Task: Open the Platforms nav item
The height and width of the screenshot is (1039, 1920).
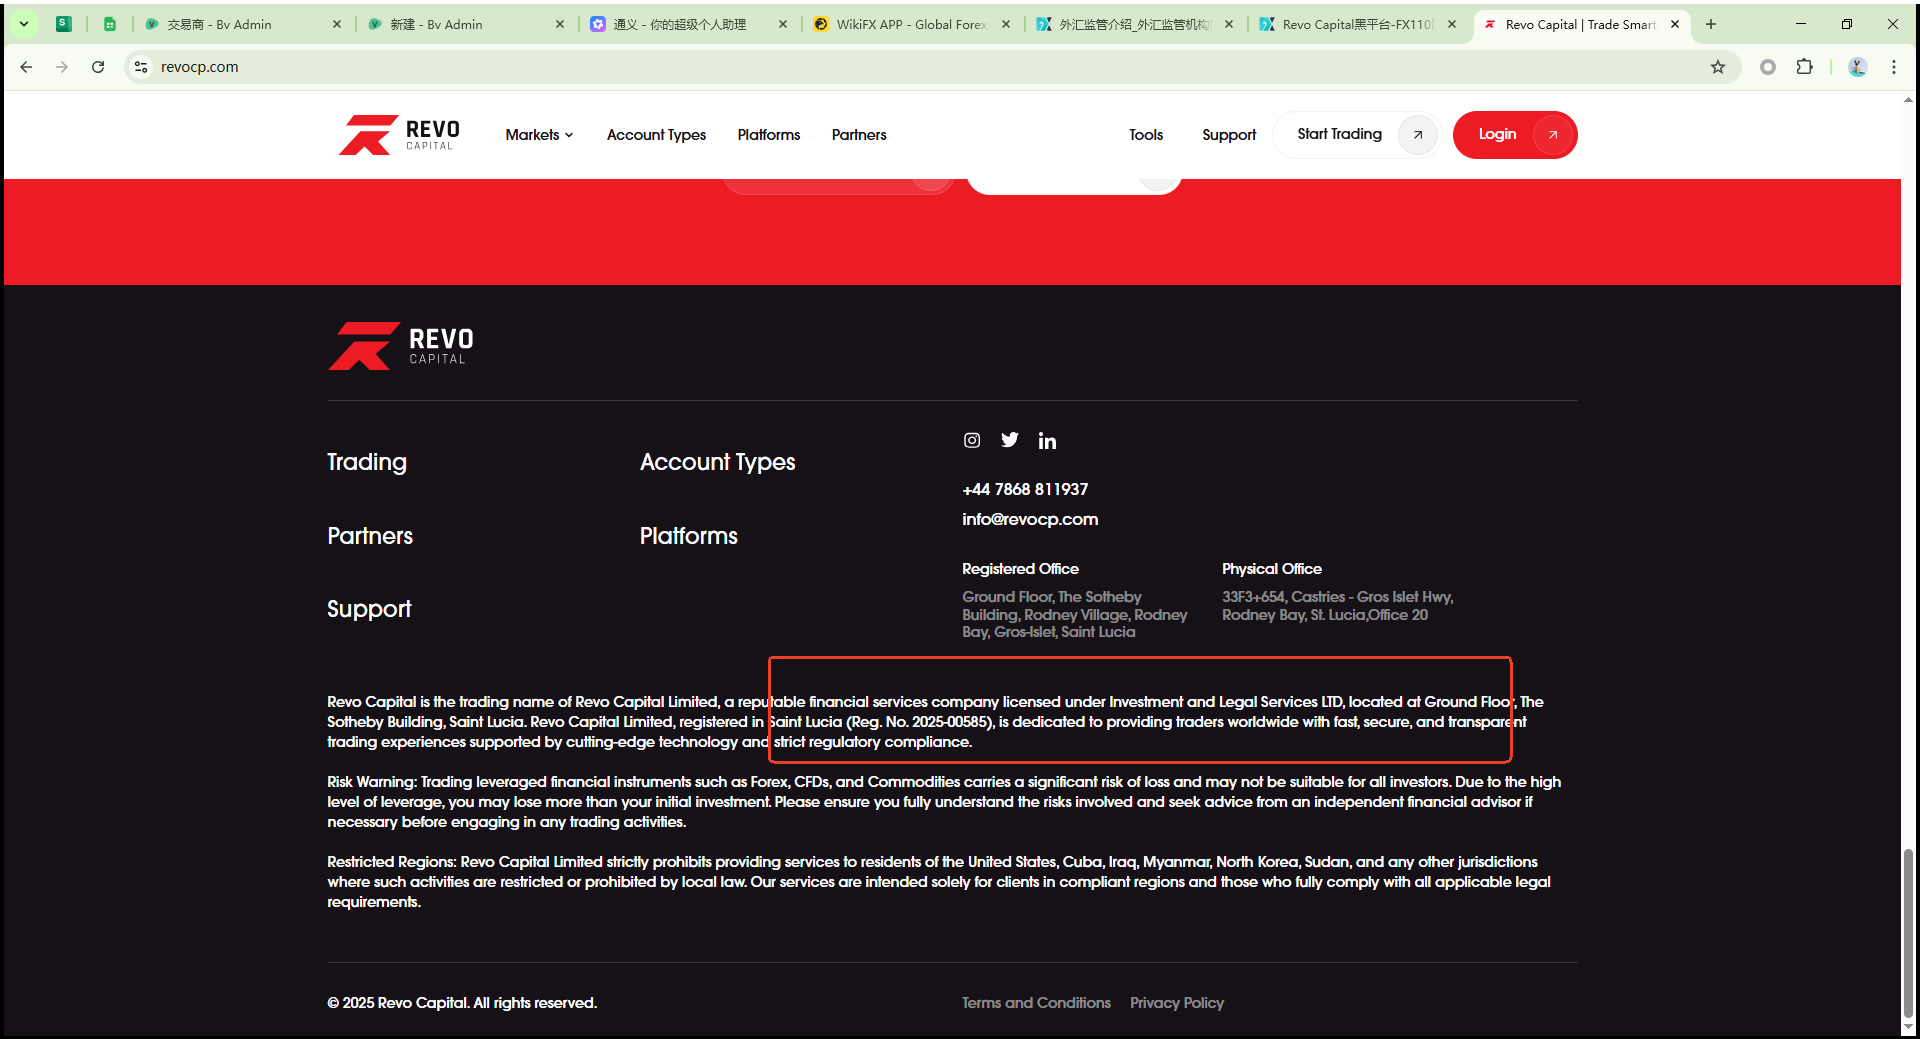Action: click(768, 135)
